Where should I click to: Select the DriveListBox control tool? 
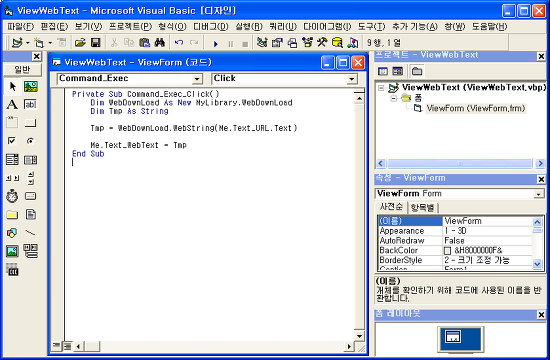click(31, 196)
